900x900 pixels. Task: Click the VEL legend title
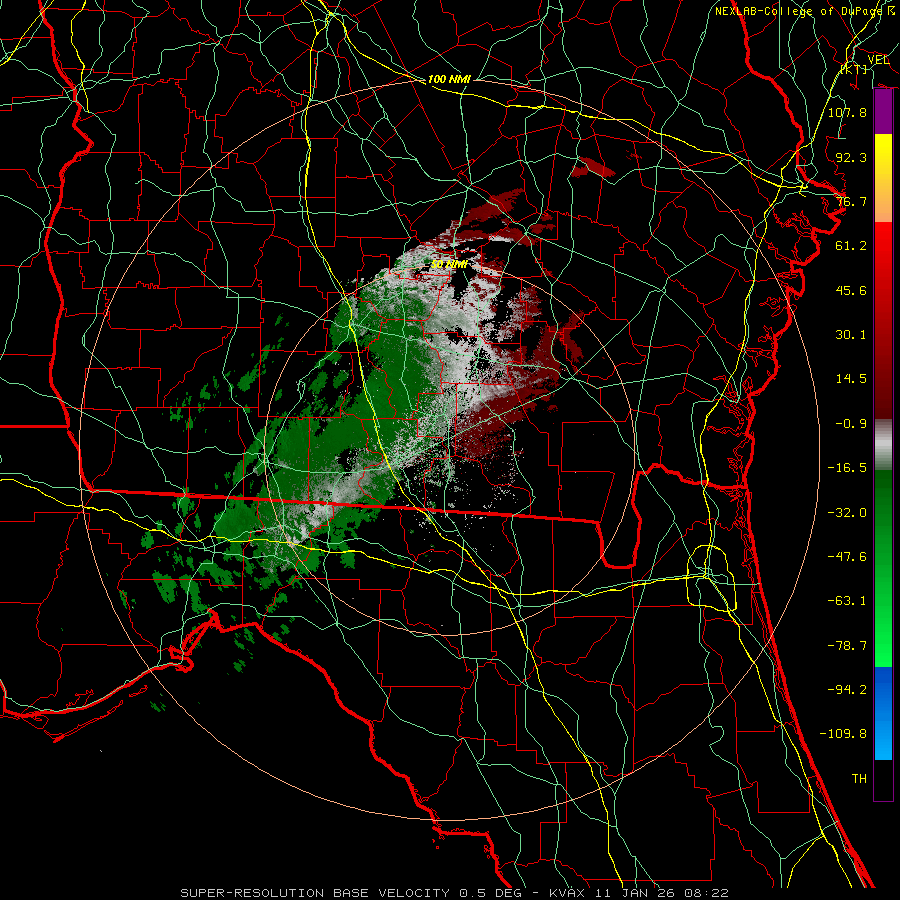pyautogui.click(x=878, y=59)
